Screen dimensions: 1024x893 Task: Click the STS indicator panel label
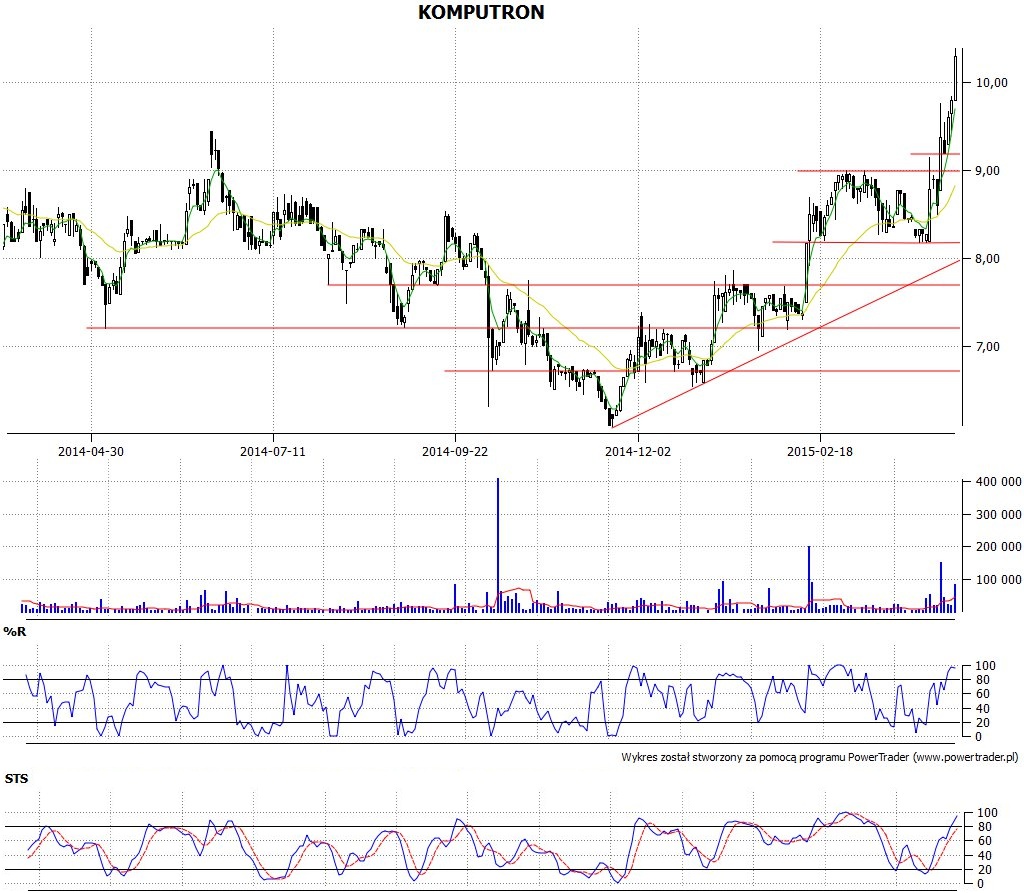point(16,779)
